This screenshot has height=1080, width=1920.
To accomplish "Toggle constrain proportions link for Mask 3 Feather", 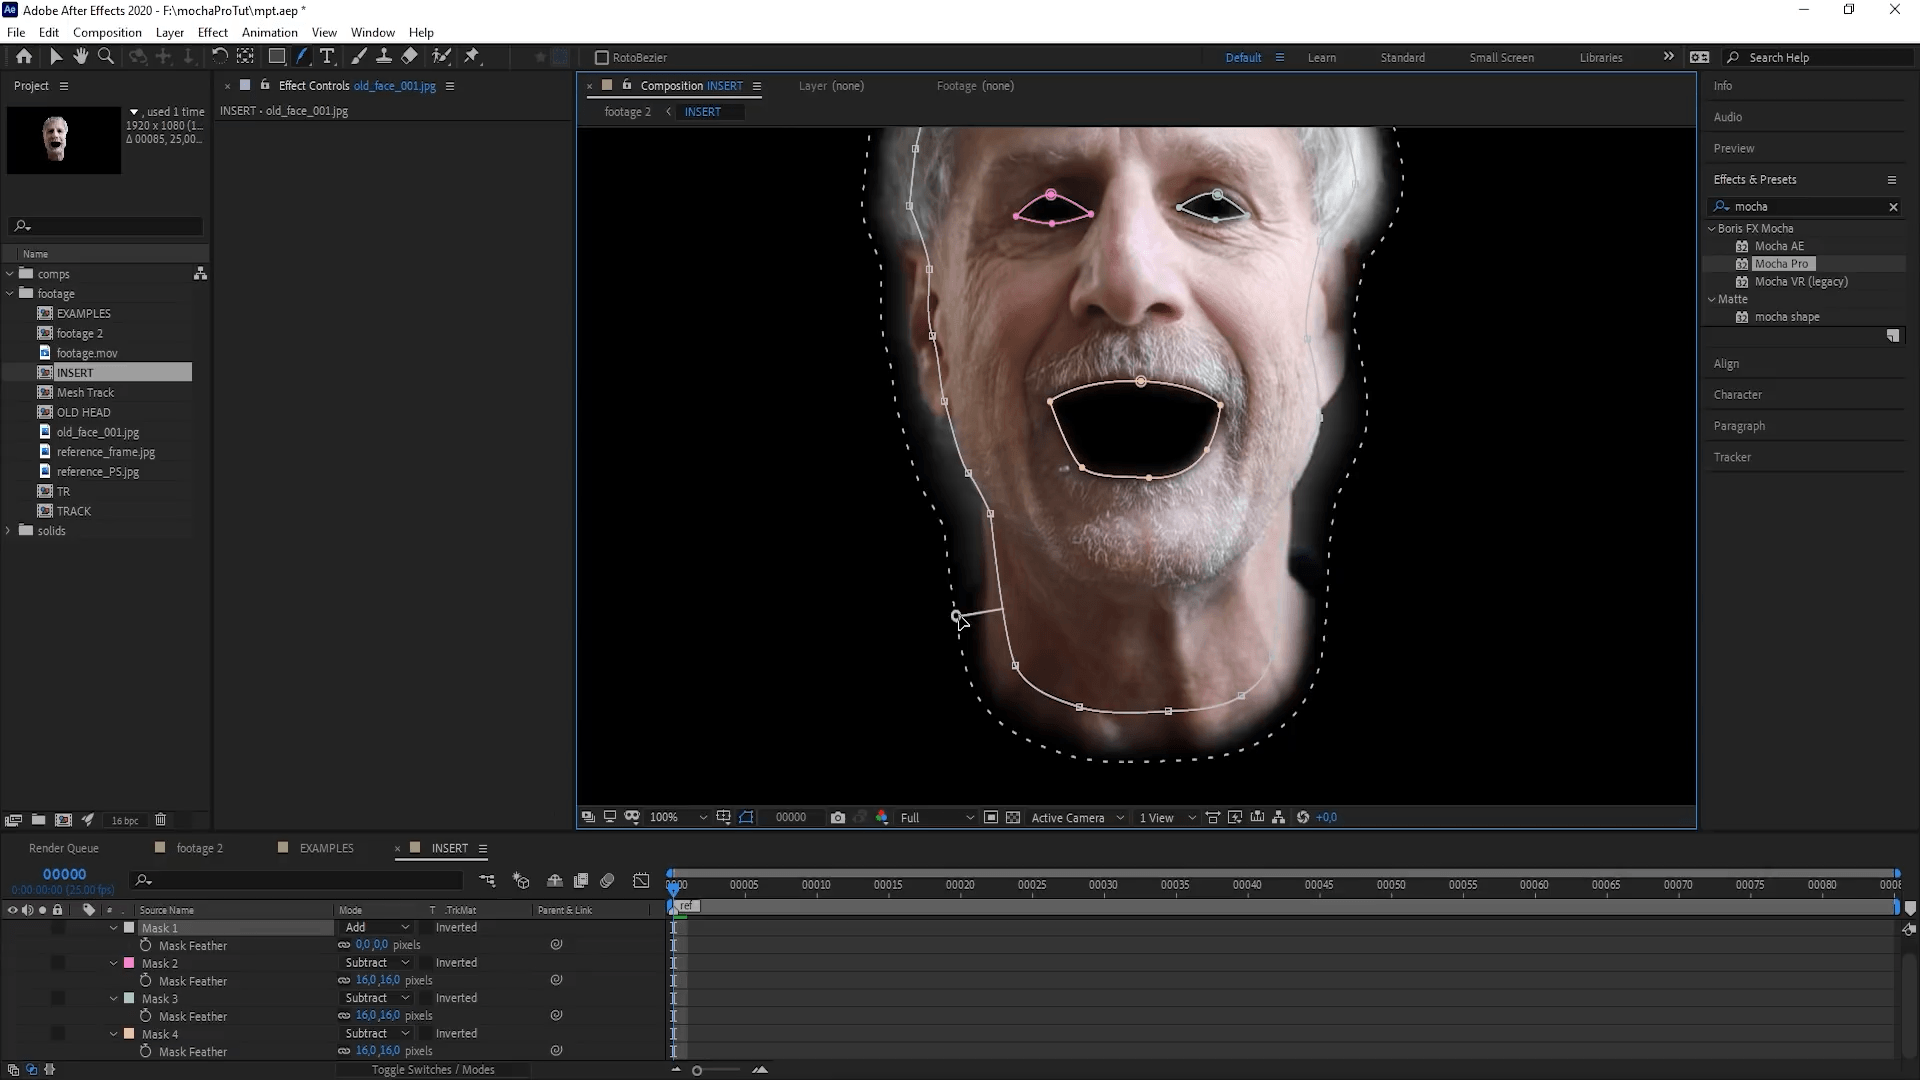I will (x=344, y=1016).
